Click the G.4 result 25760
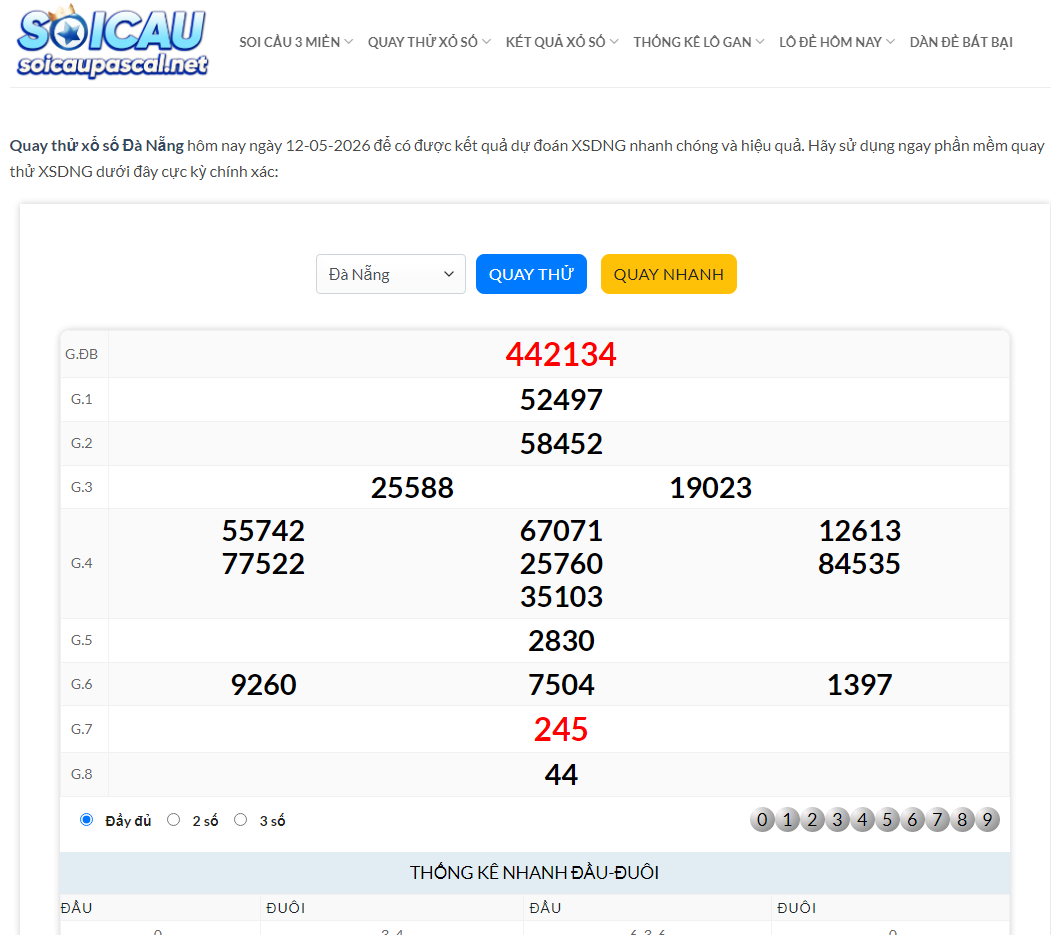1051x935 pixels. pos(562,564)
